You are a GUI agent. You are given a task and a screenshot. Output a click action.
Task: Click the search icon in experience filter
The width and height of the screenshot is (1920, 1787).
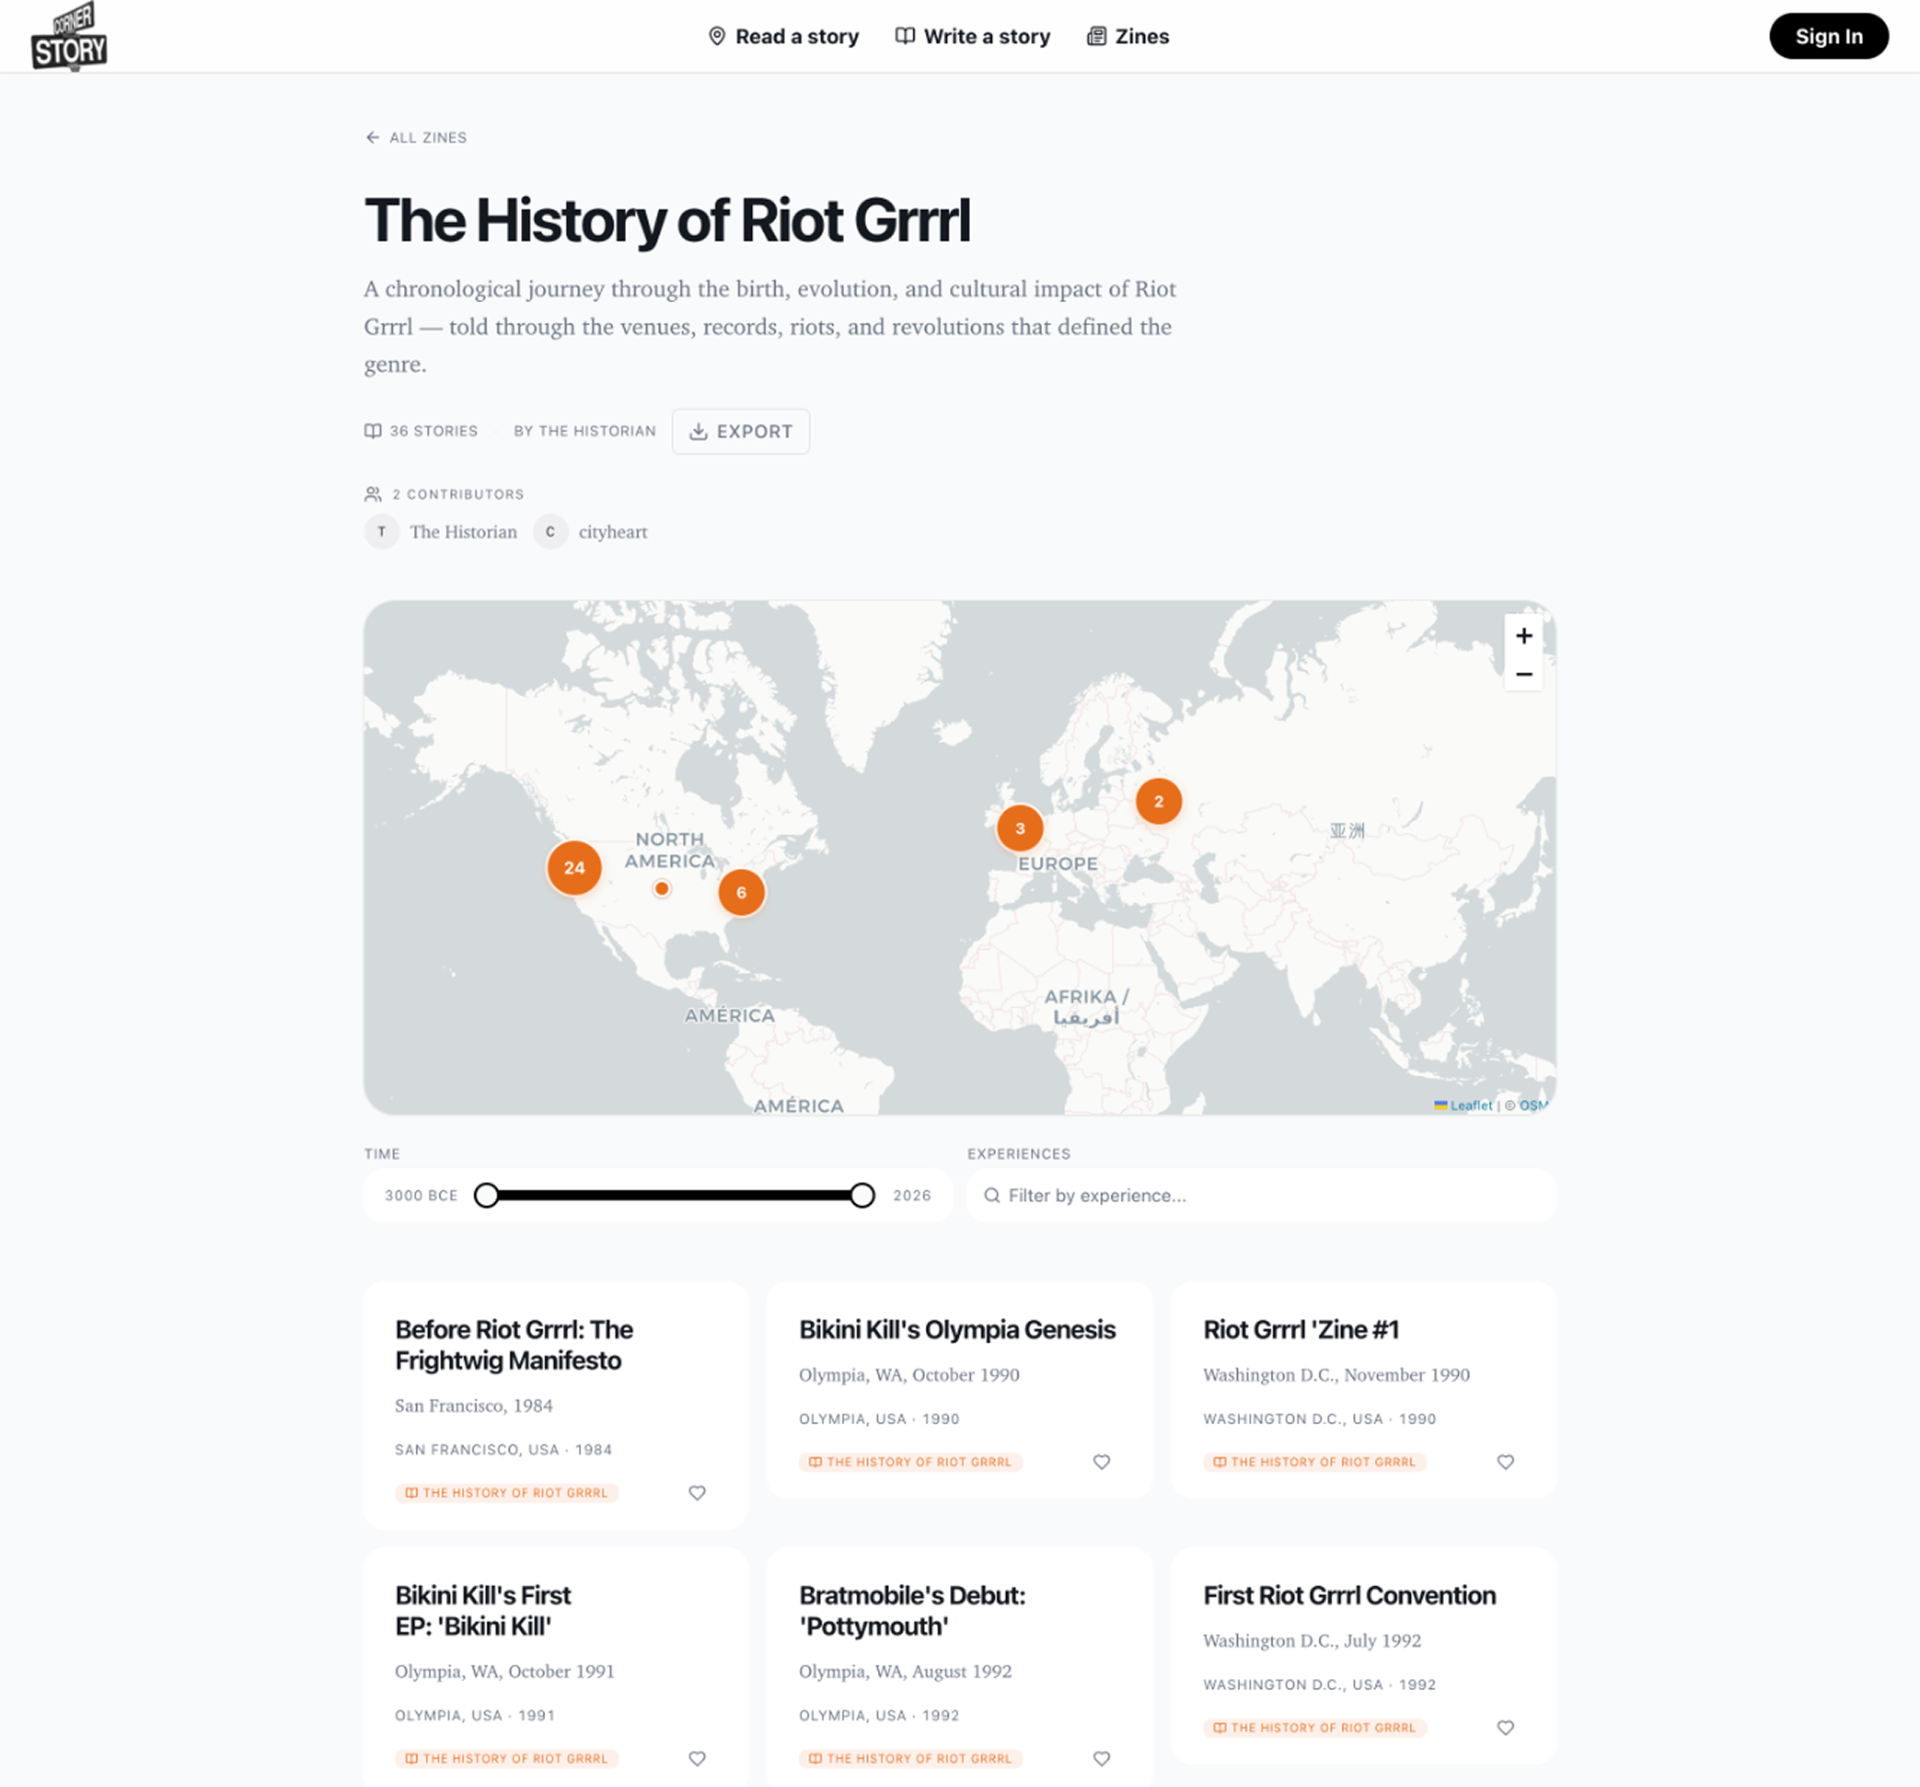pos(992,1195)
